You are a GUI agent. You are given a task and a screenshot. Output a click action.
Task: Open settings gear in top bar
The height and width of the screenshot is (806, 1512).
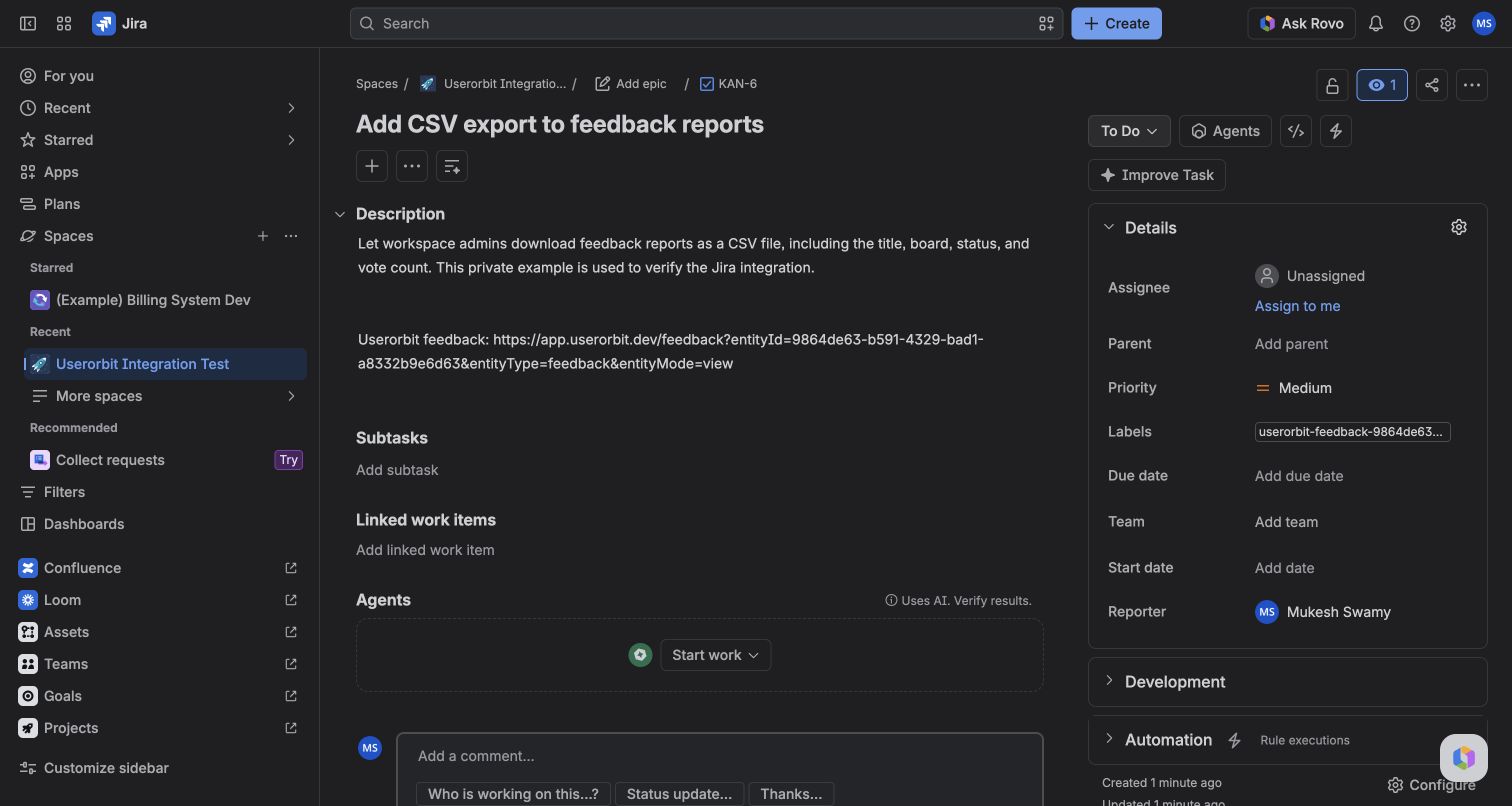[1448, 23]
